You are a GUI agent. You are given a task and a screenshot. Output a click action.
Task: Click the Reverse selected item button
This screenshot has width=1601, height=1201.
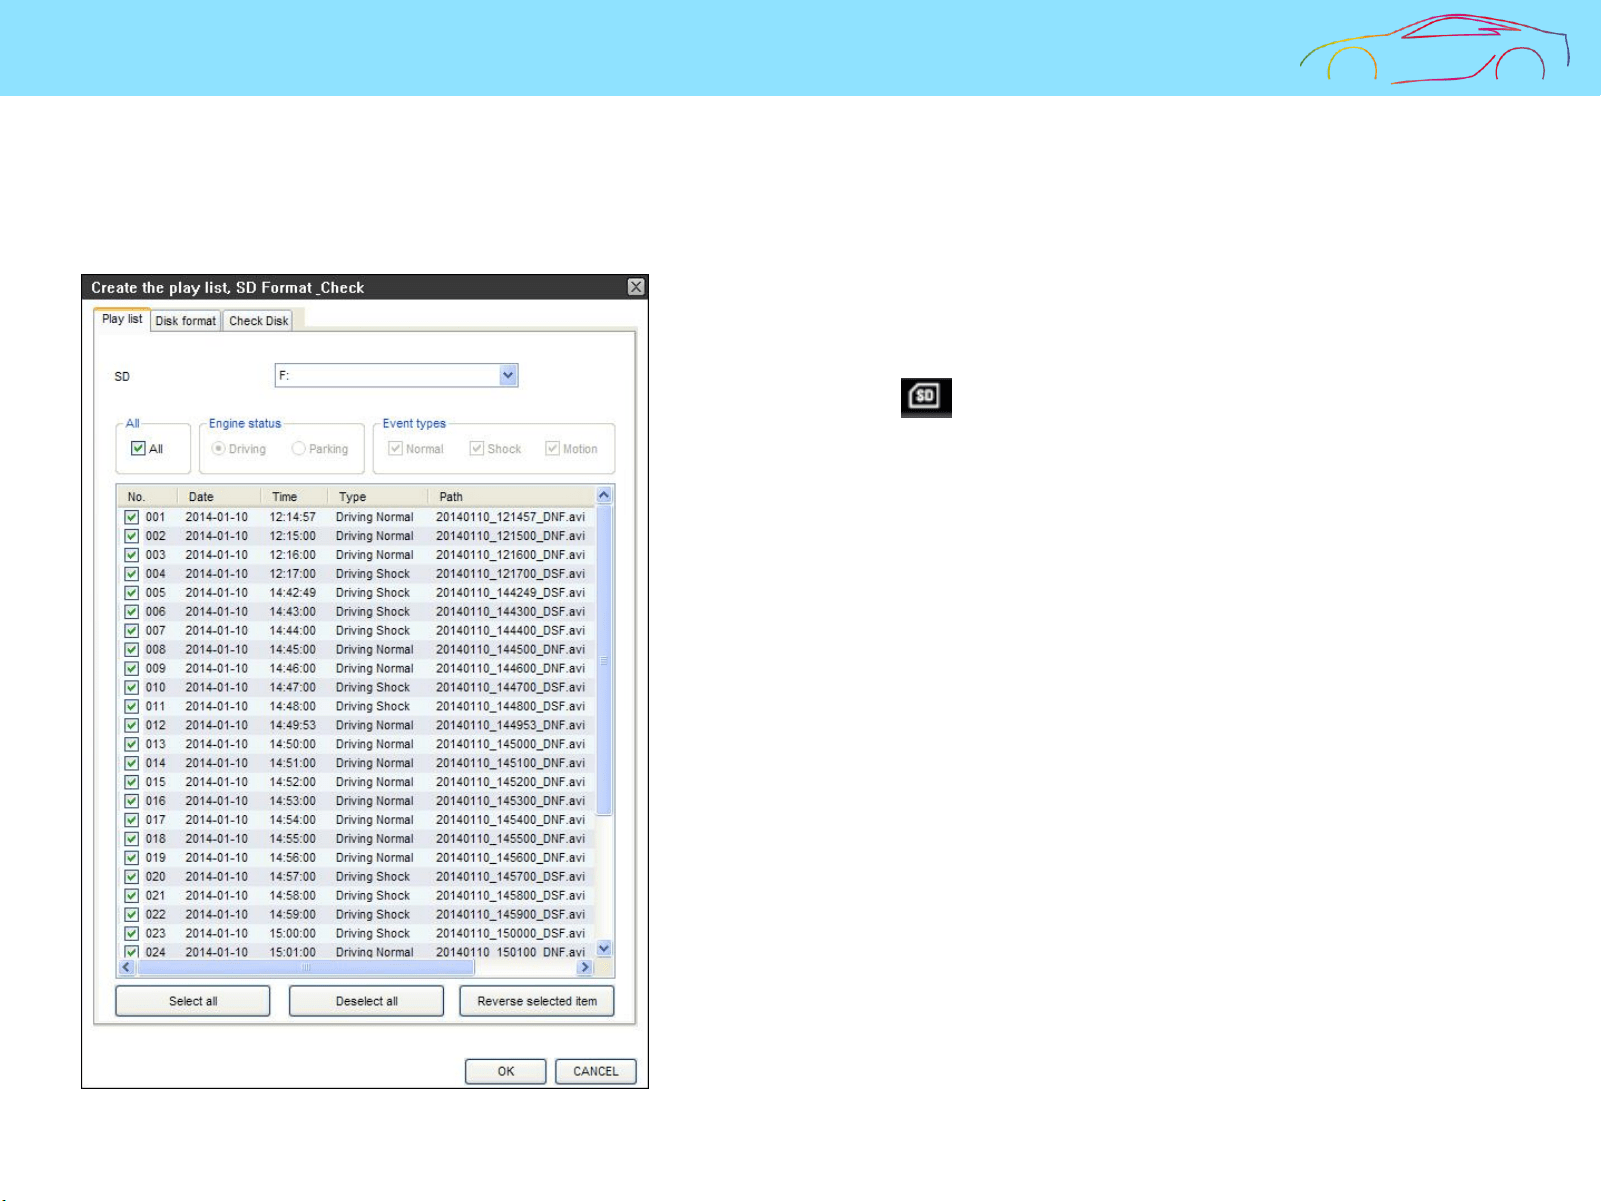(x=537, y=1001)
